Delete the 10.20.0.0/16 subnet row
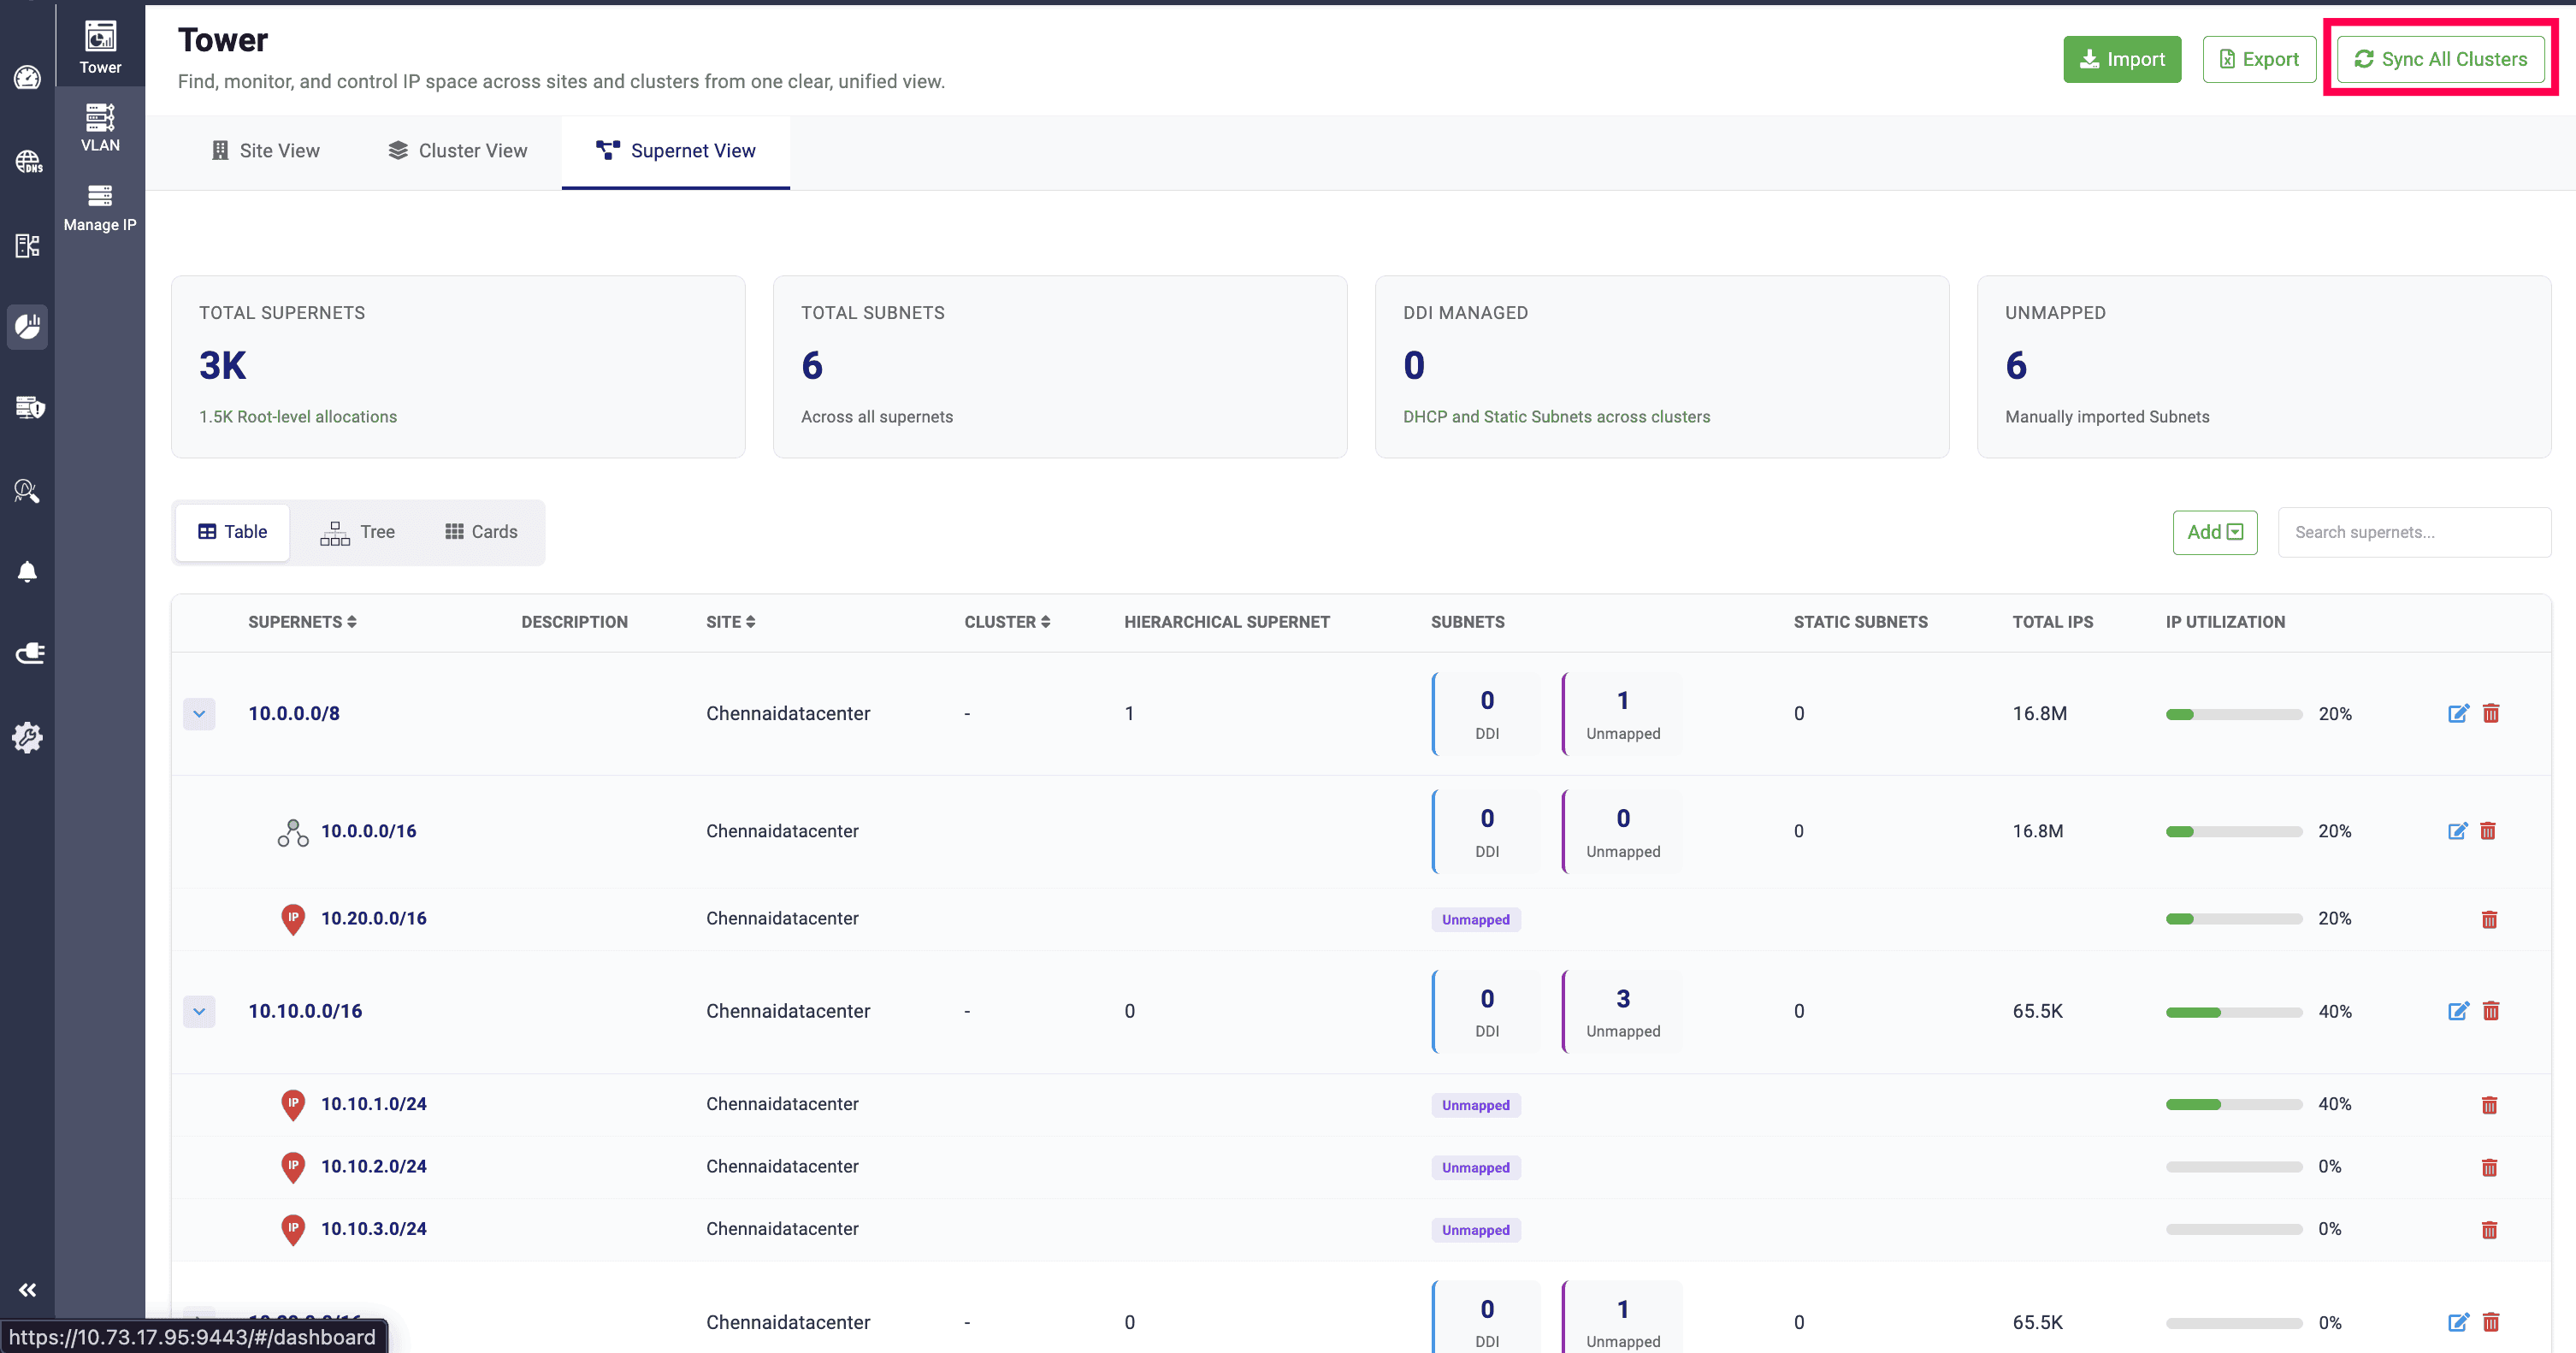The image size is (2576, 1353). click(x=2489, y=919)
